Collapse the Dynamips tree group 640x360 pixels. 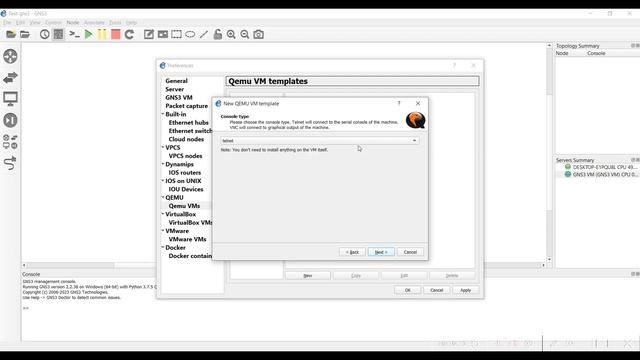[163, 164]
